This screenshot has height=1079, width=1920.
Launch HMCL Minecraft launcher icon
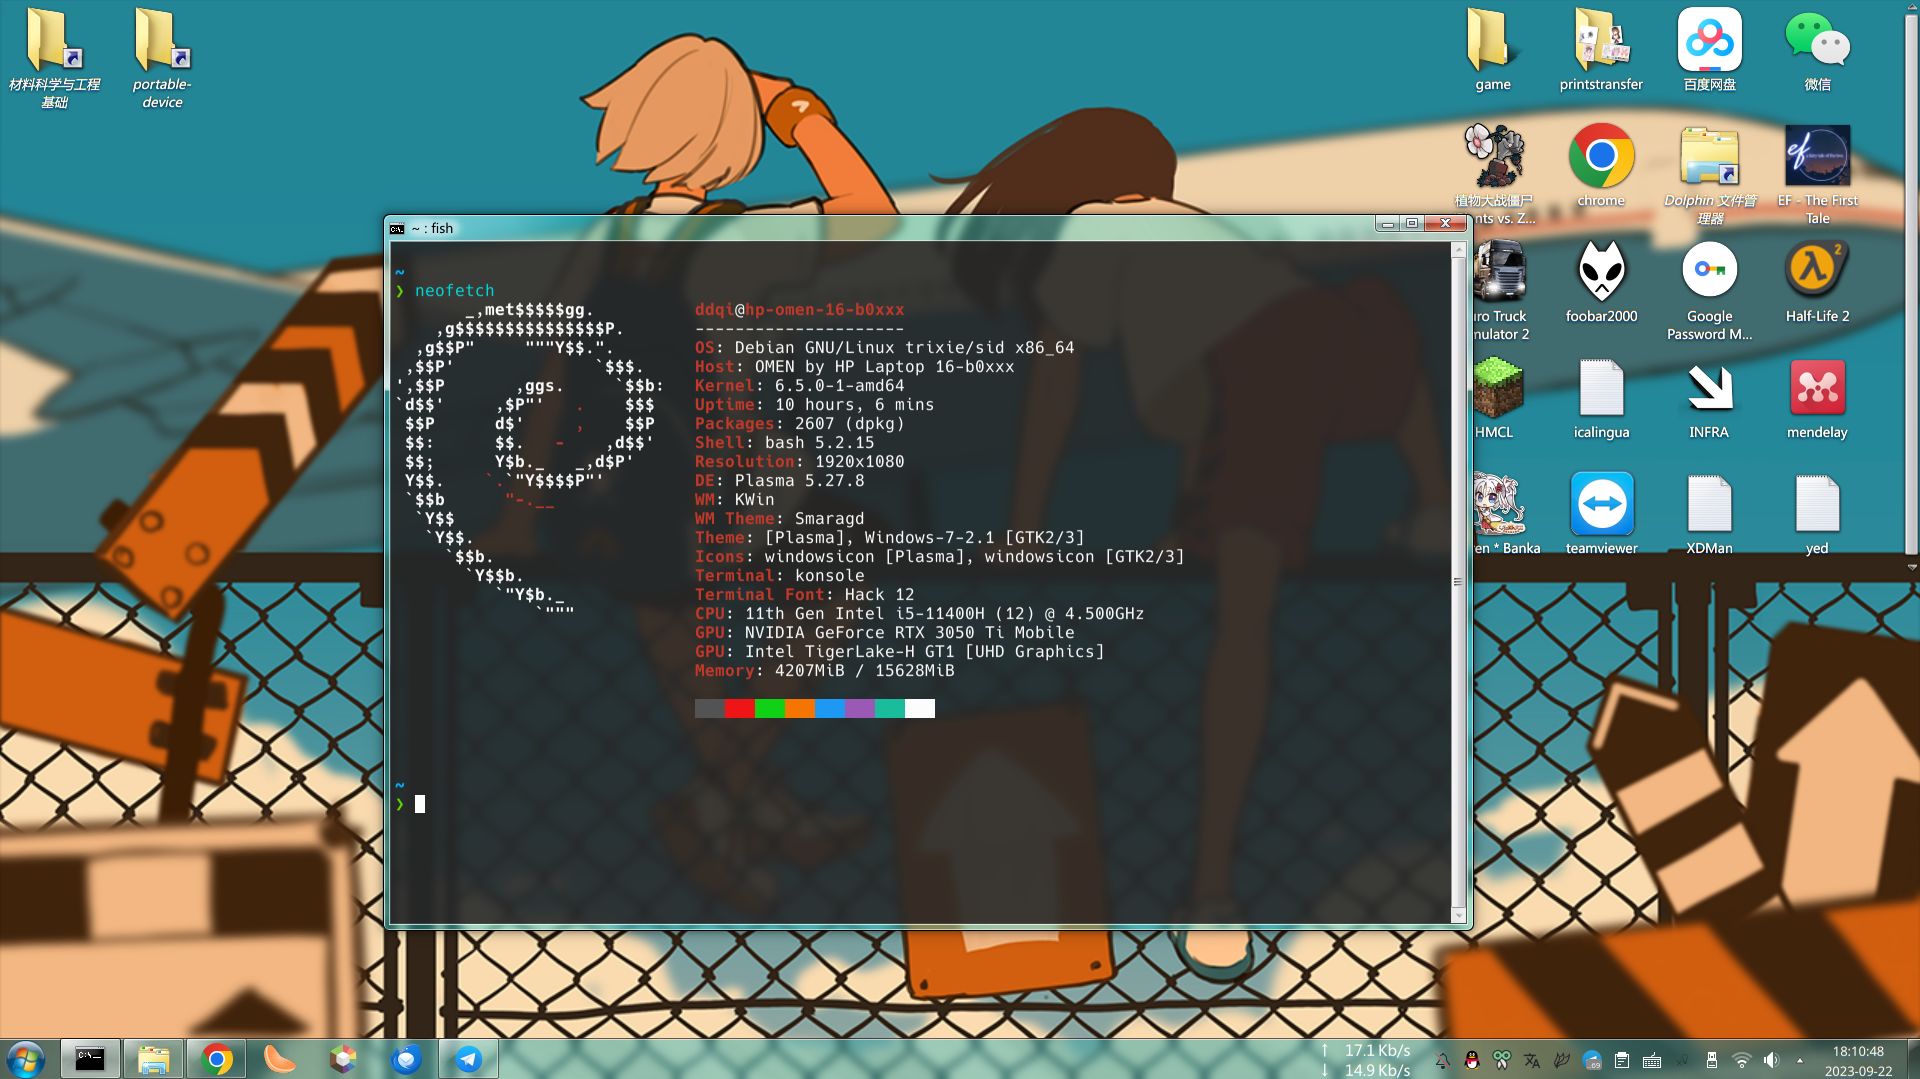pyautogui.click(x=1497, y=398)
